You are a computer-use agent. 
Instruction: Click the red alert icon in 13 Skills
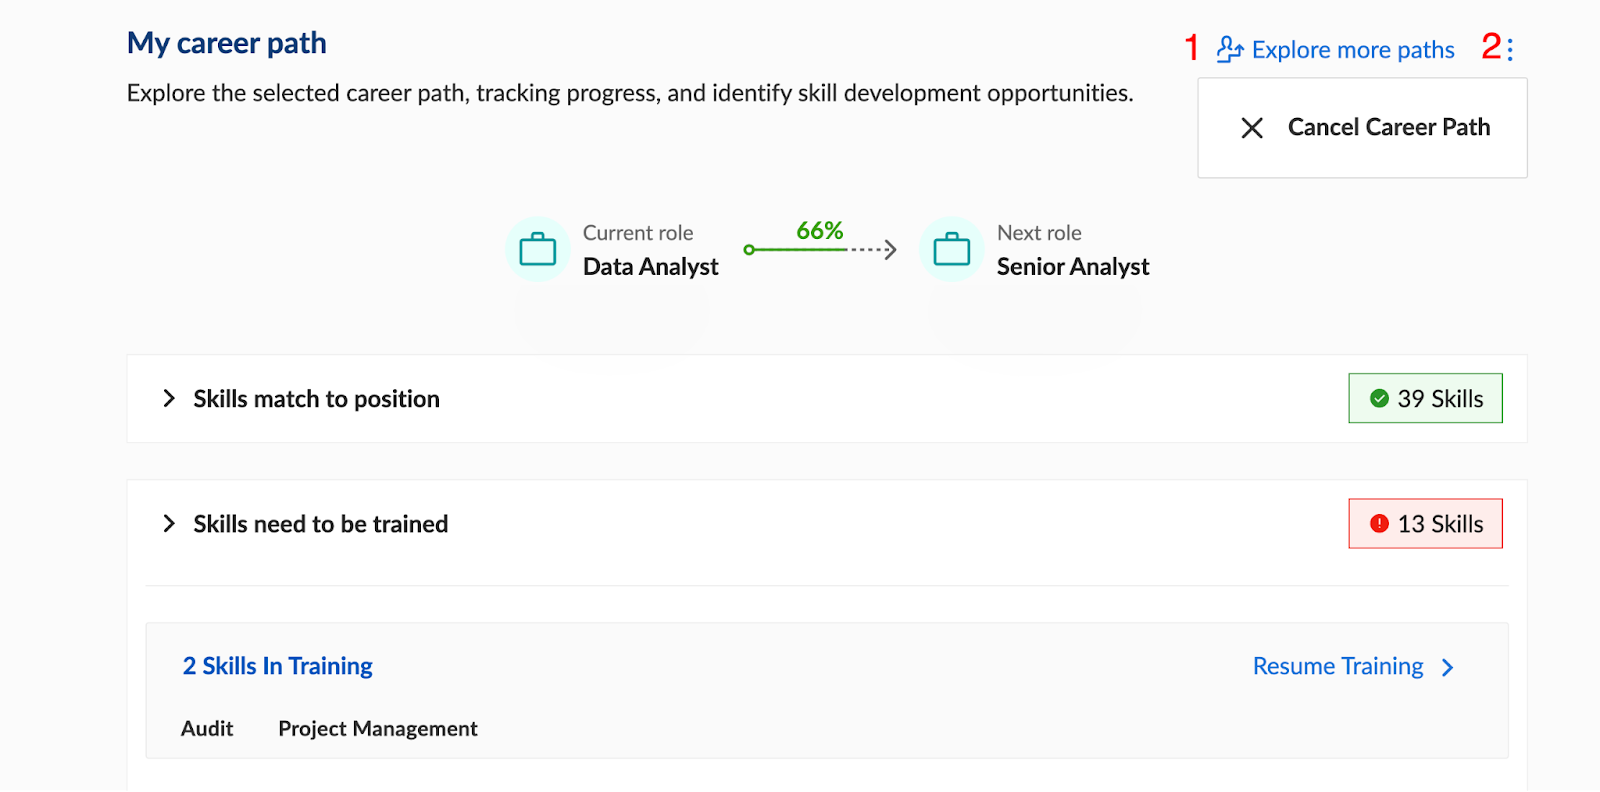[1379, 523]
